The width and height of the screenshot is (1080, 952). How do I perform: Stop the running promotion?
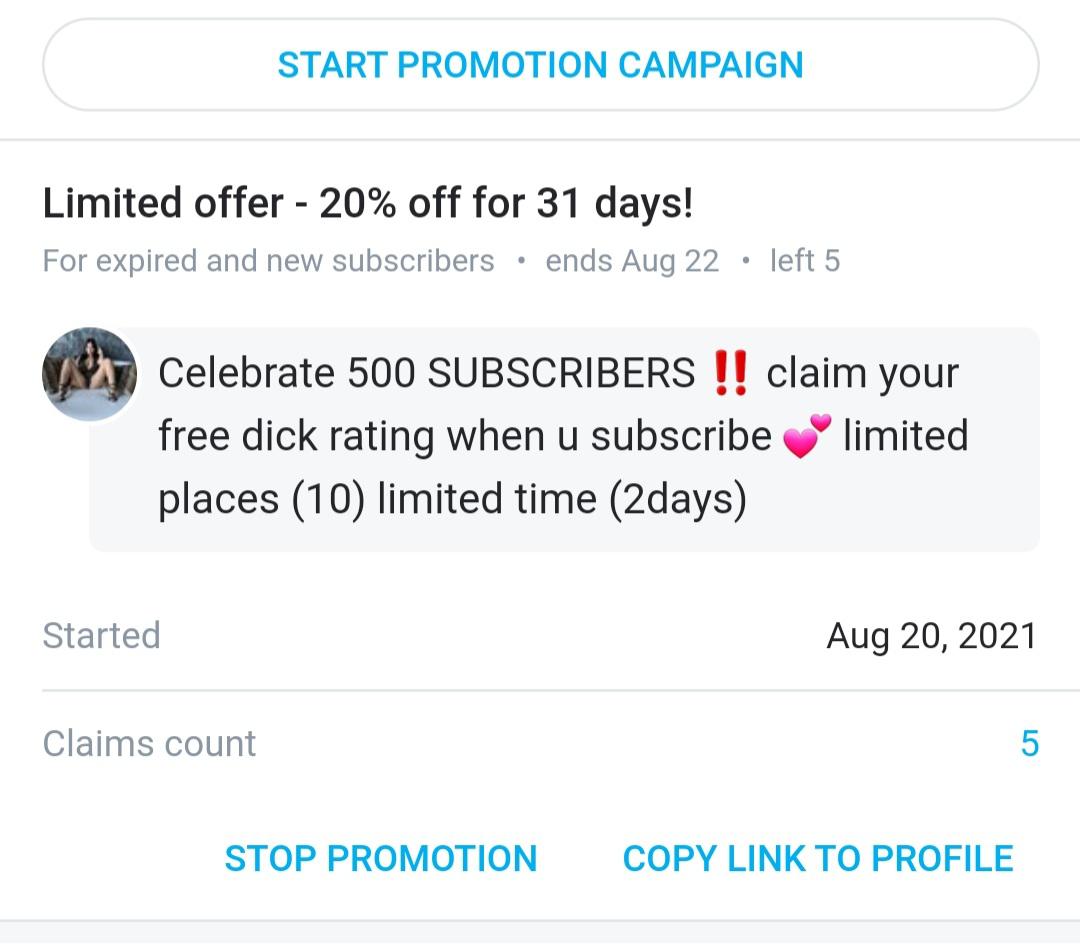380,858
